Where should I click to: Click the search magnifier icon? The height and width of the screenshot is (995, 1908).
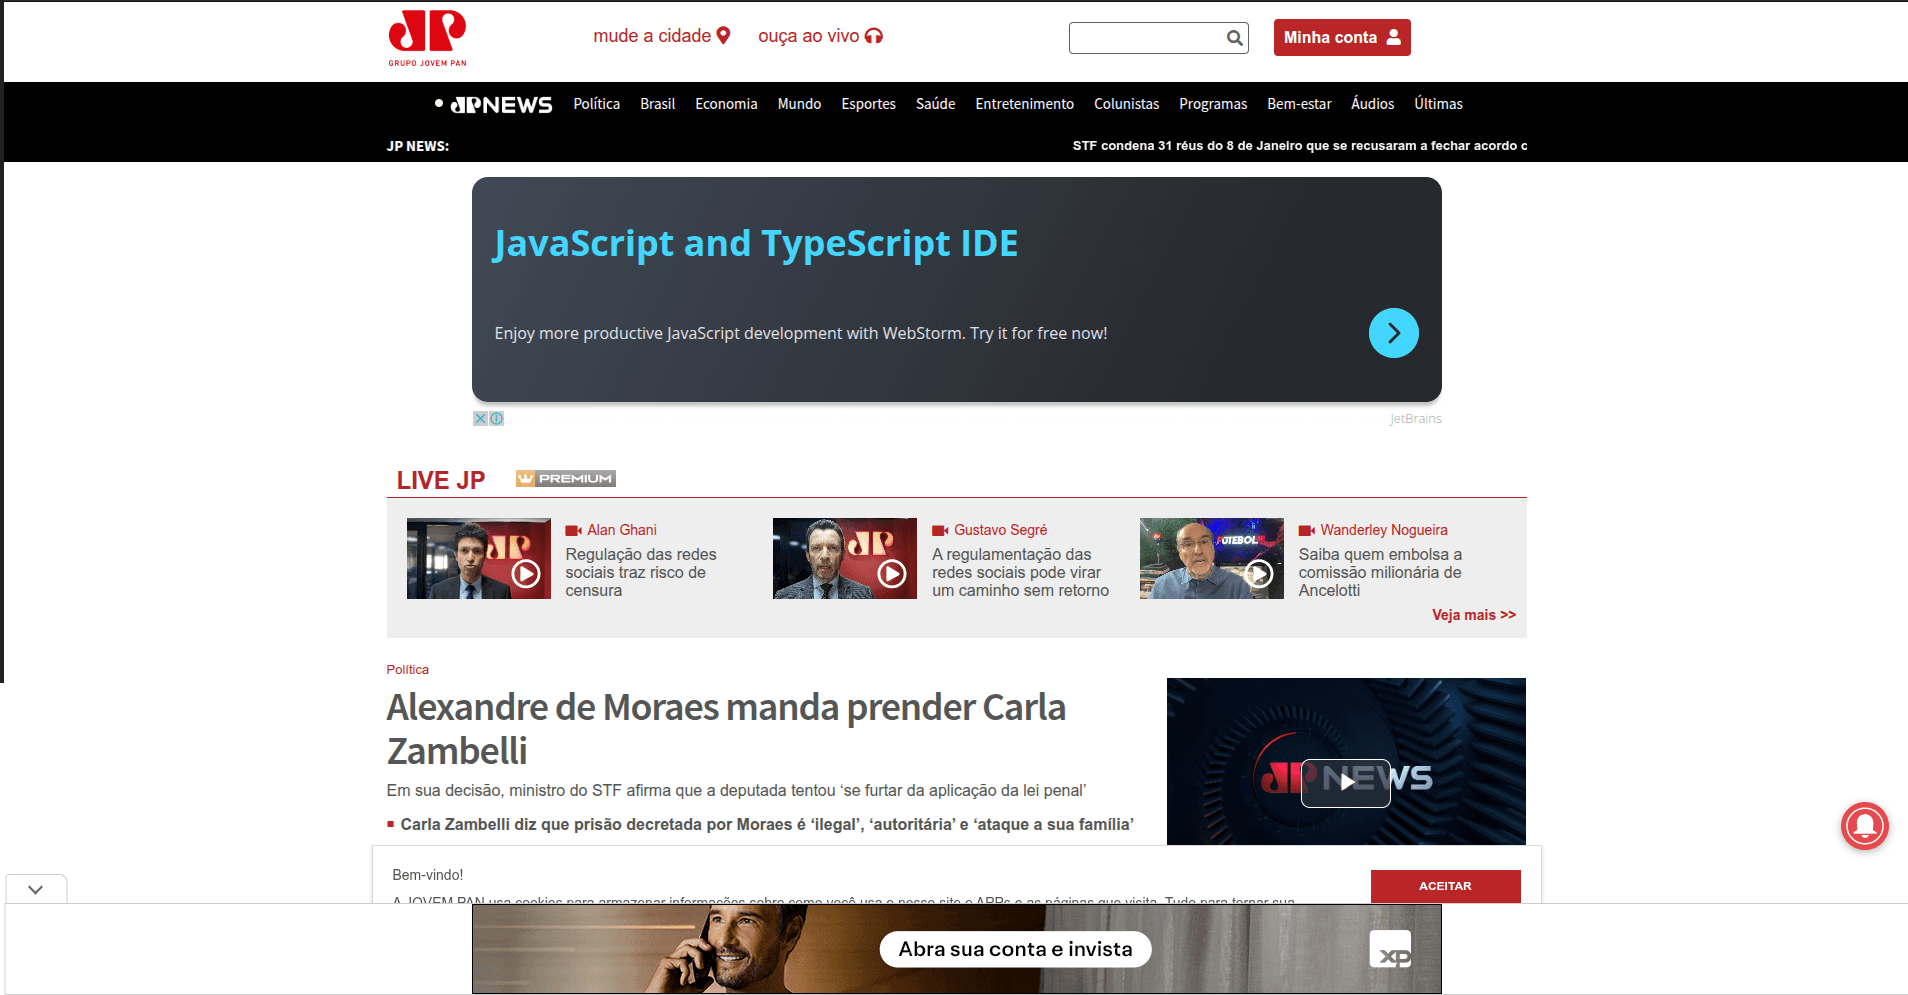point(1235,38)
